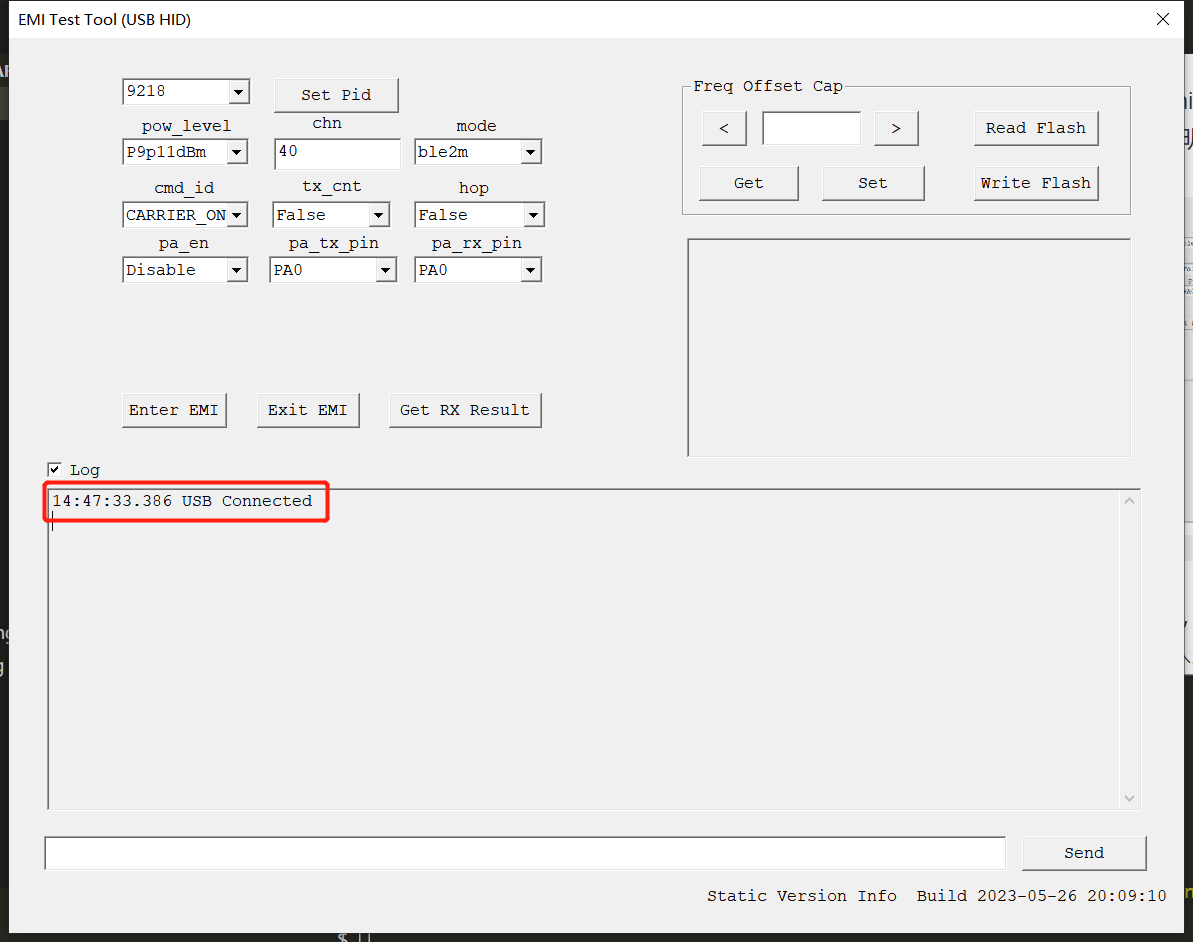Click the Read Flash button

1035,128
